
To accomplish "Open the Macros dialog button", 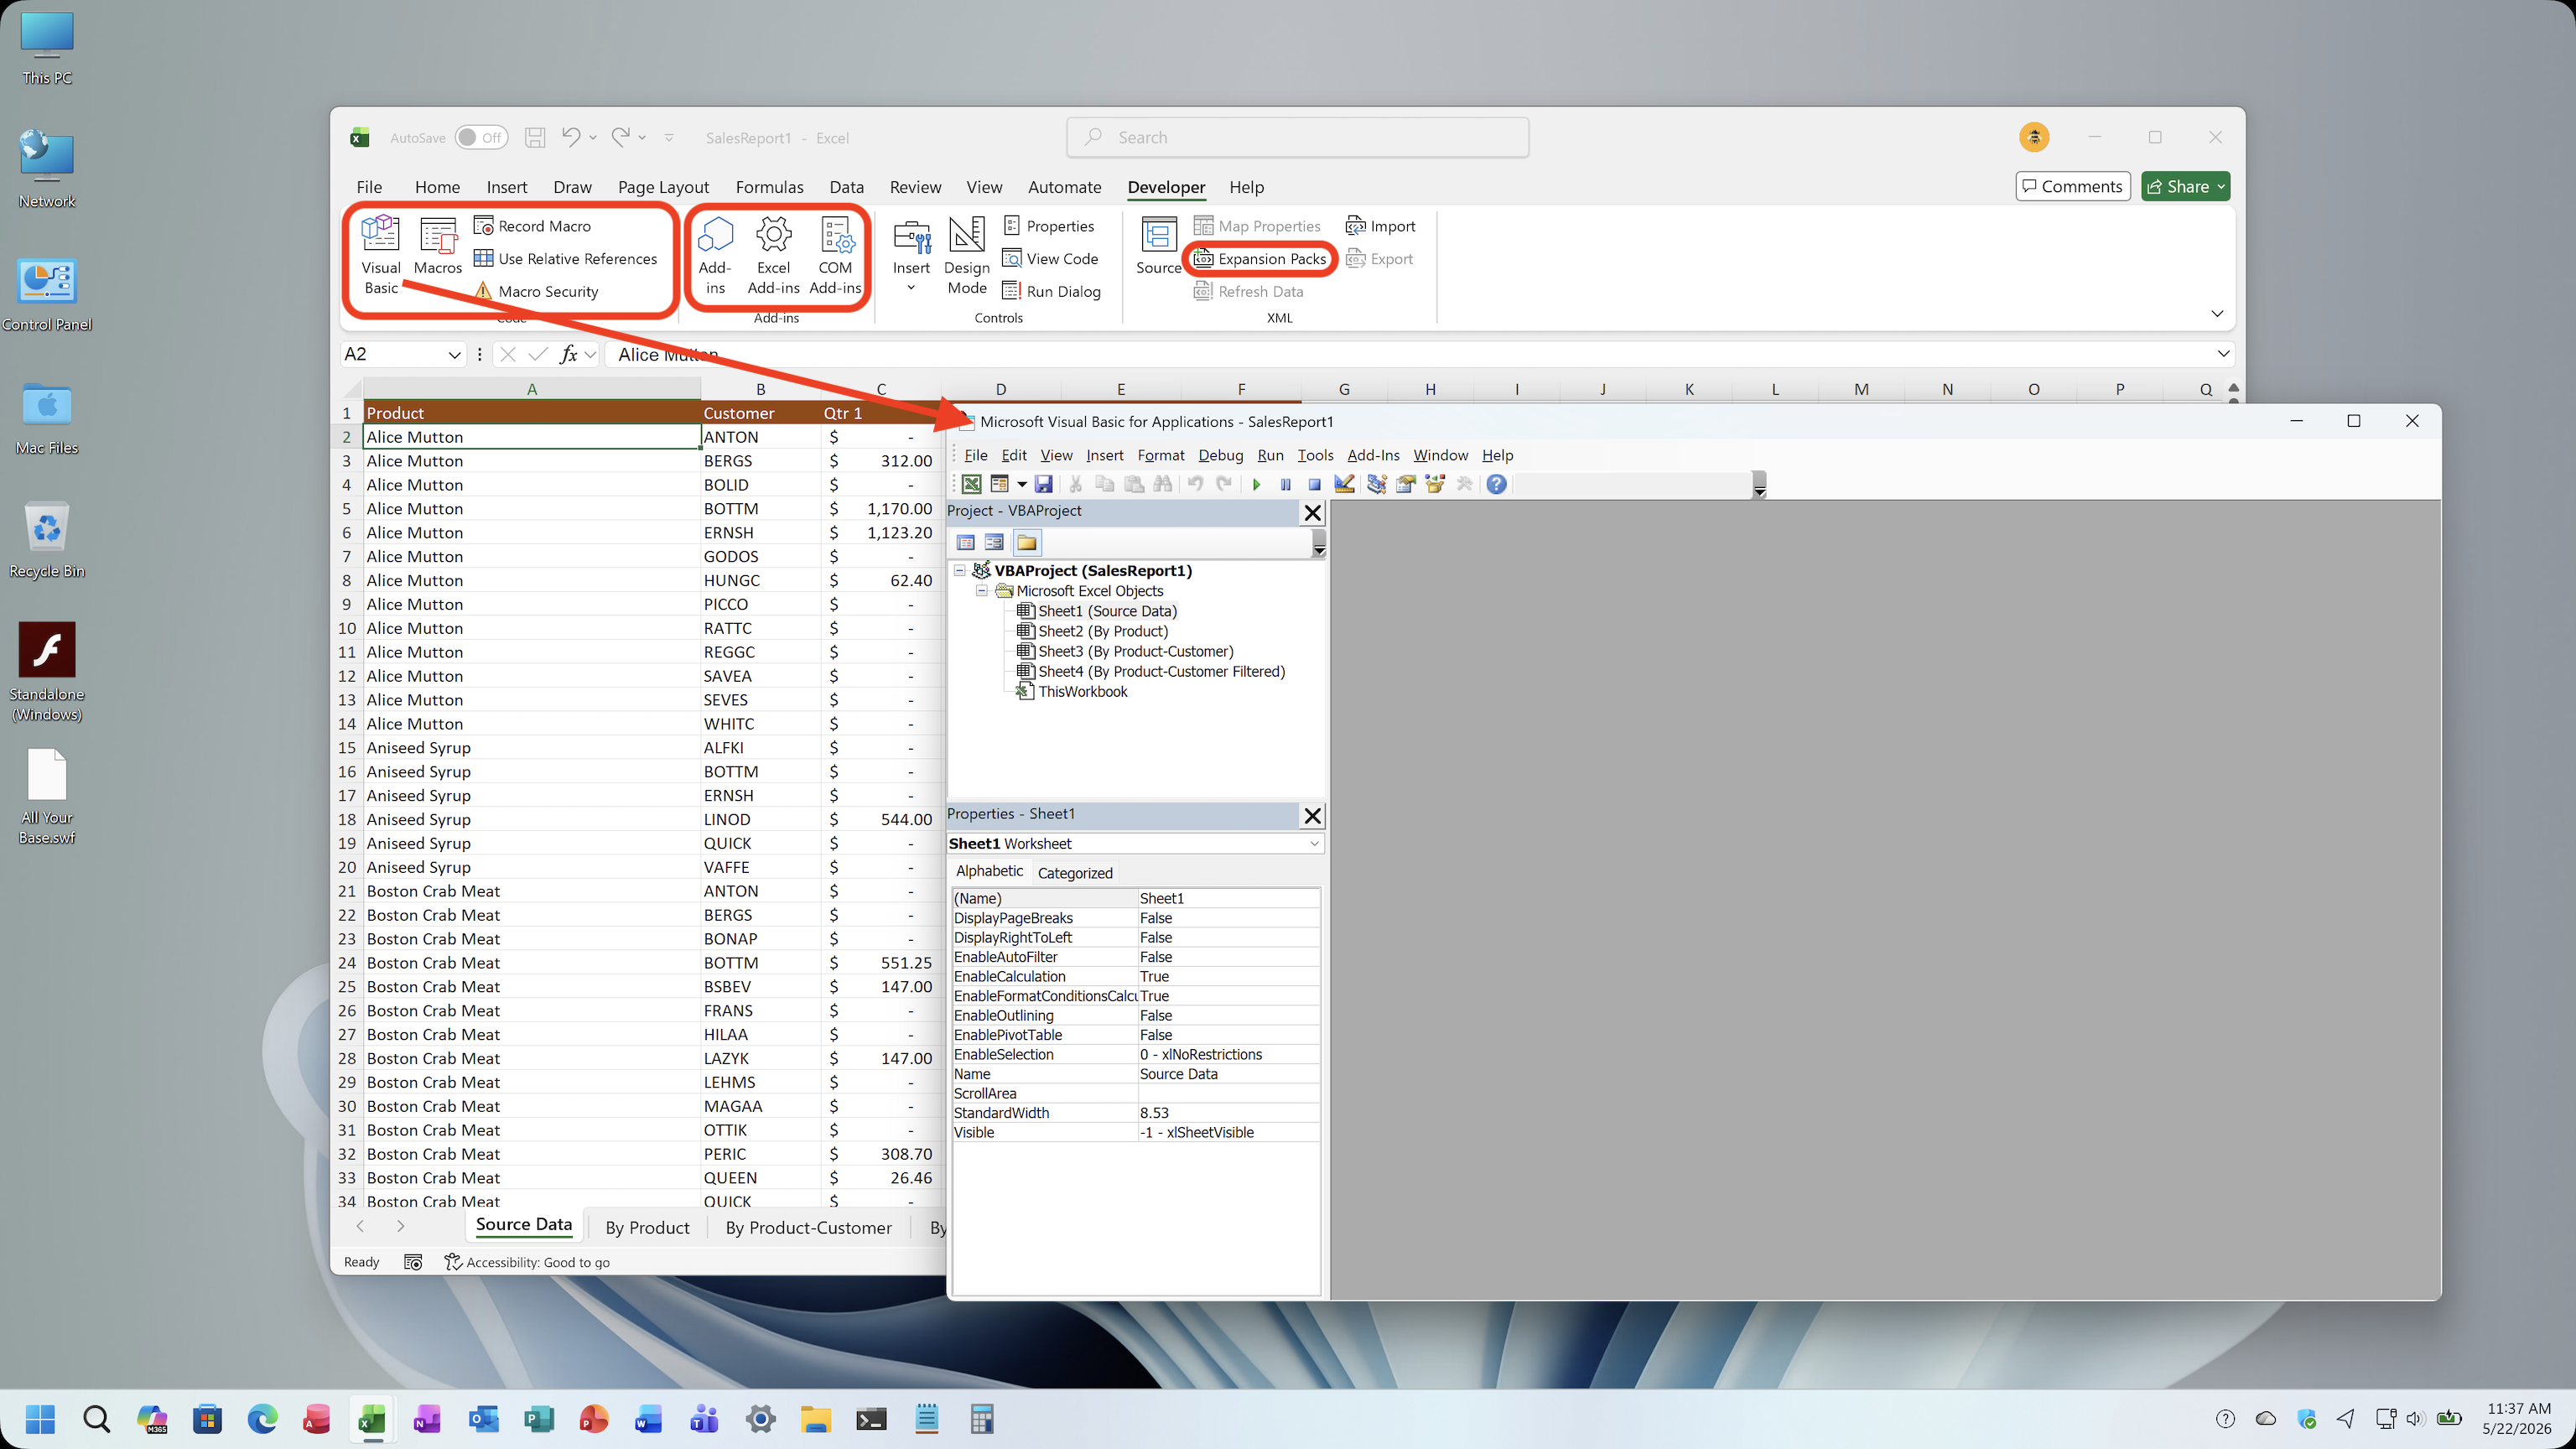I will [x=438, y=246].
